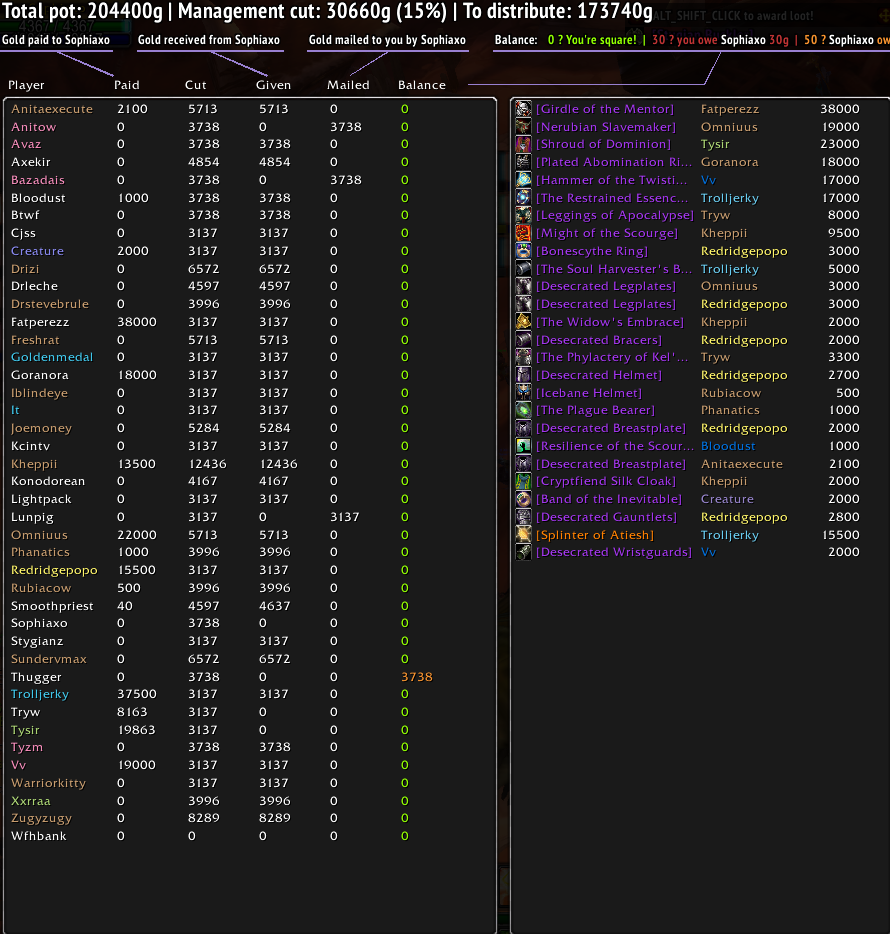Click the Desecrated Bracers item icon

pos(523,340)
